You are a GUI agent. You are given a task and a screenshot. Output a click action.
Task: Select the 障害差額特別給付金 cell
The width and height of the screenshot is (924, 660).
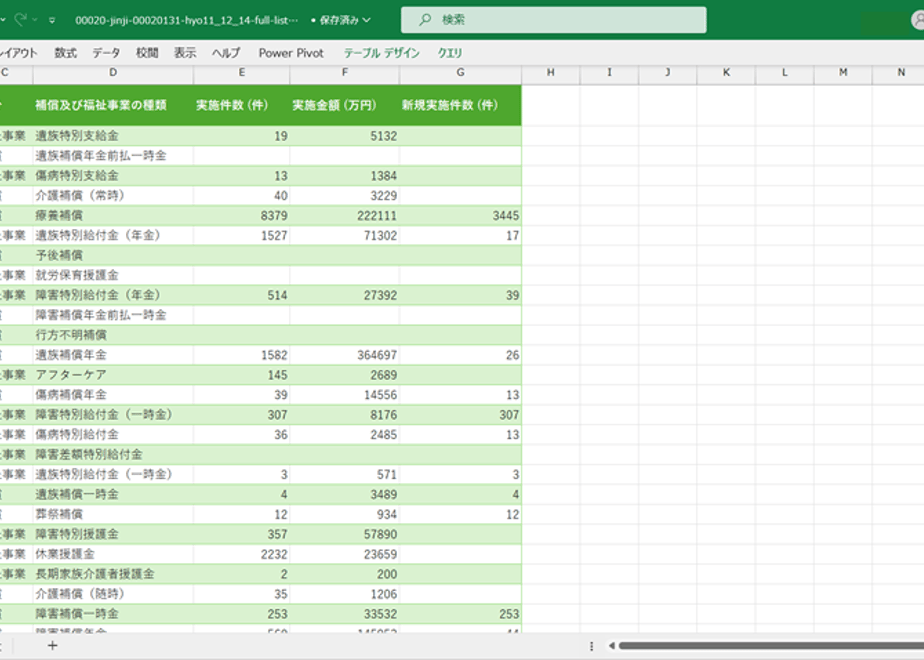click(113, 455)
